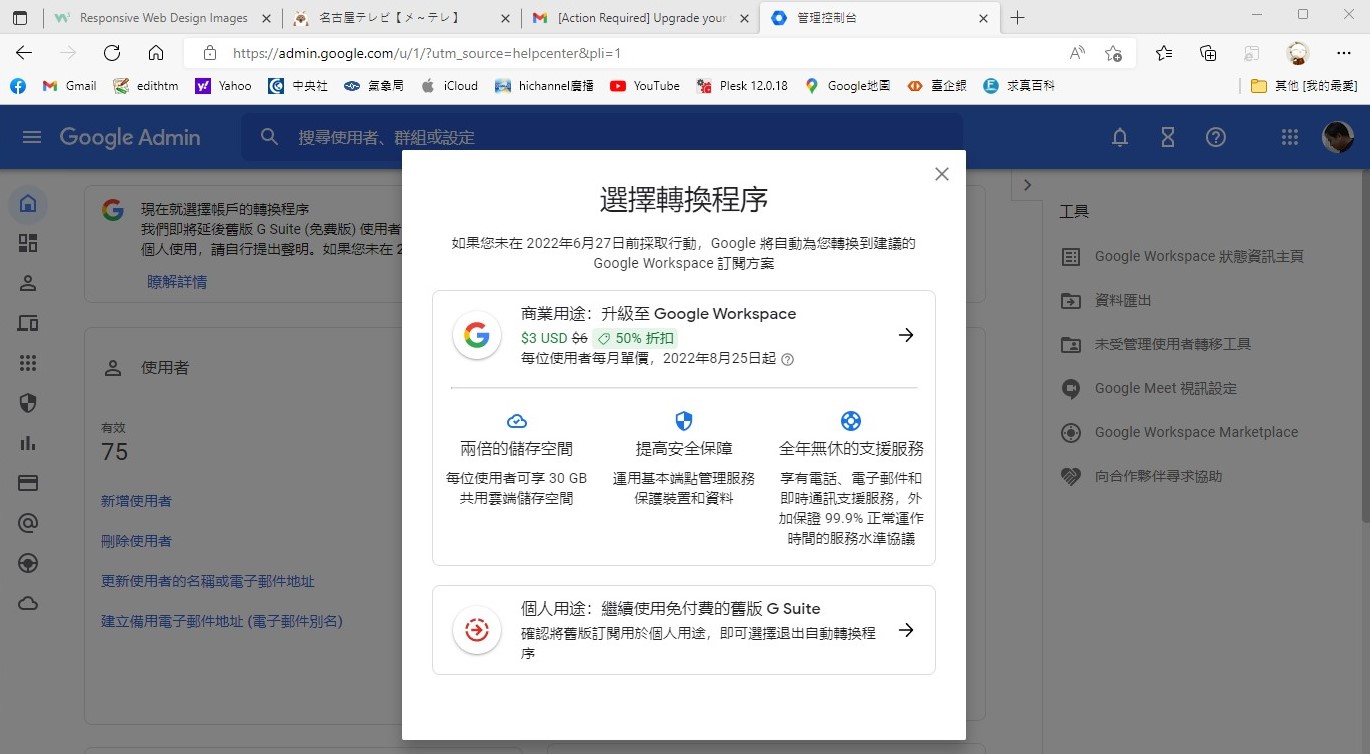Open a new browser tab

click(1018, 18)
